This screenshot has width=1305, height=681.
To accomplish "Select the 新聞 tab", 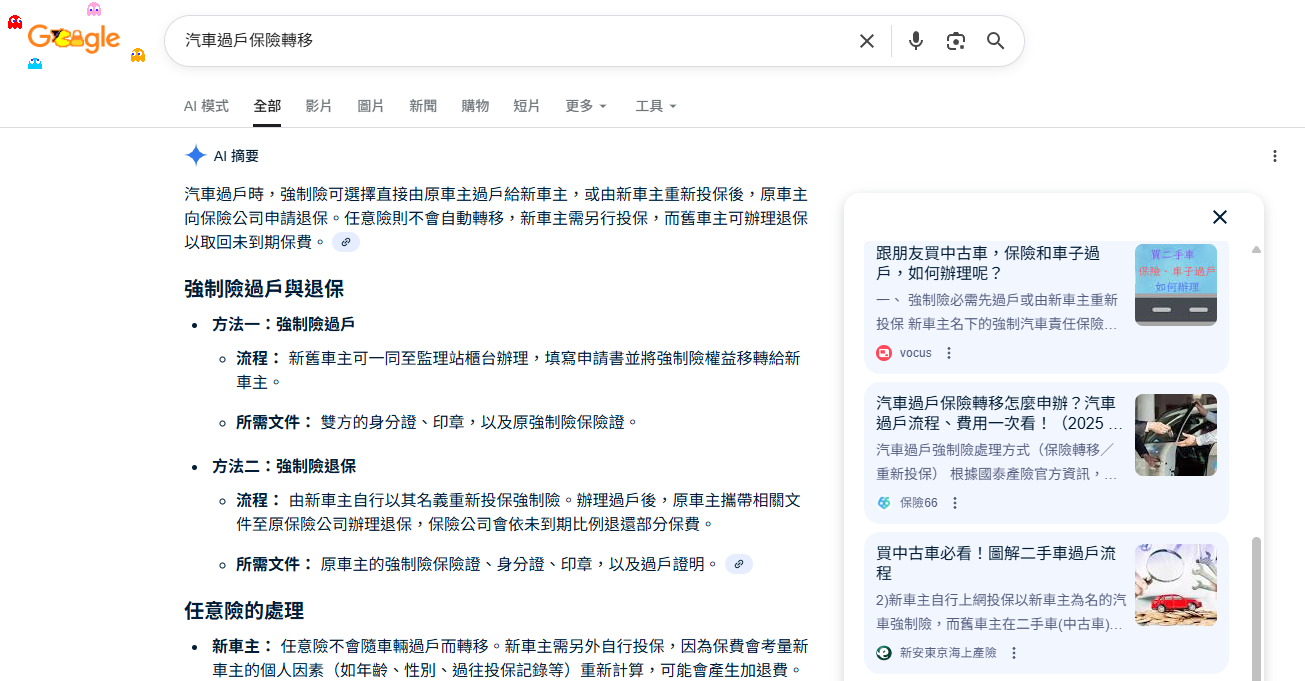I will click(x=423, y=106).
